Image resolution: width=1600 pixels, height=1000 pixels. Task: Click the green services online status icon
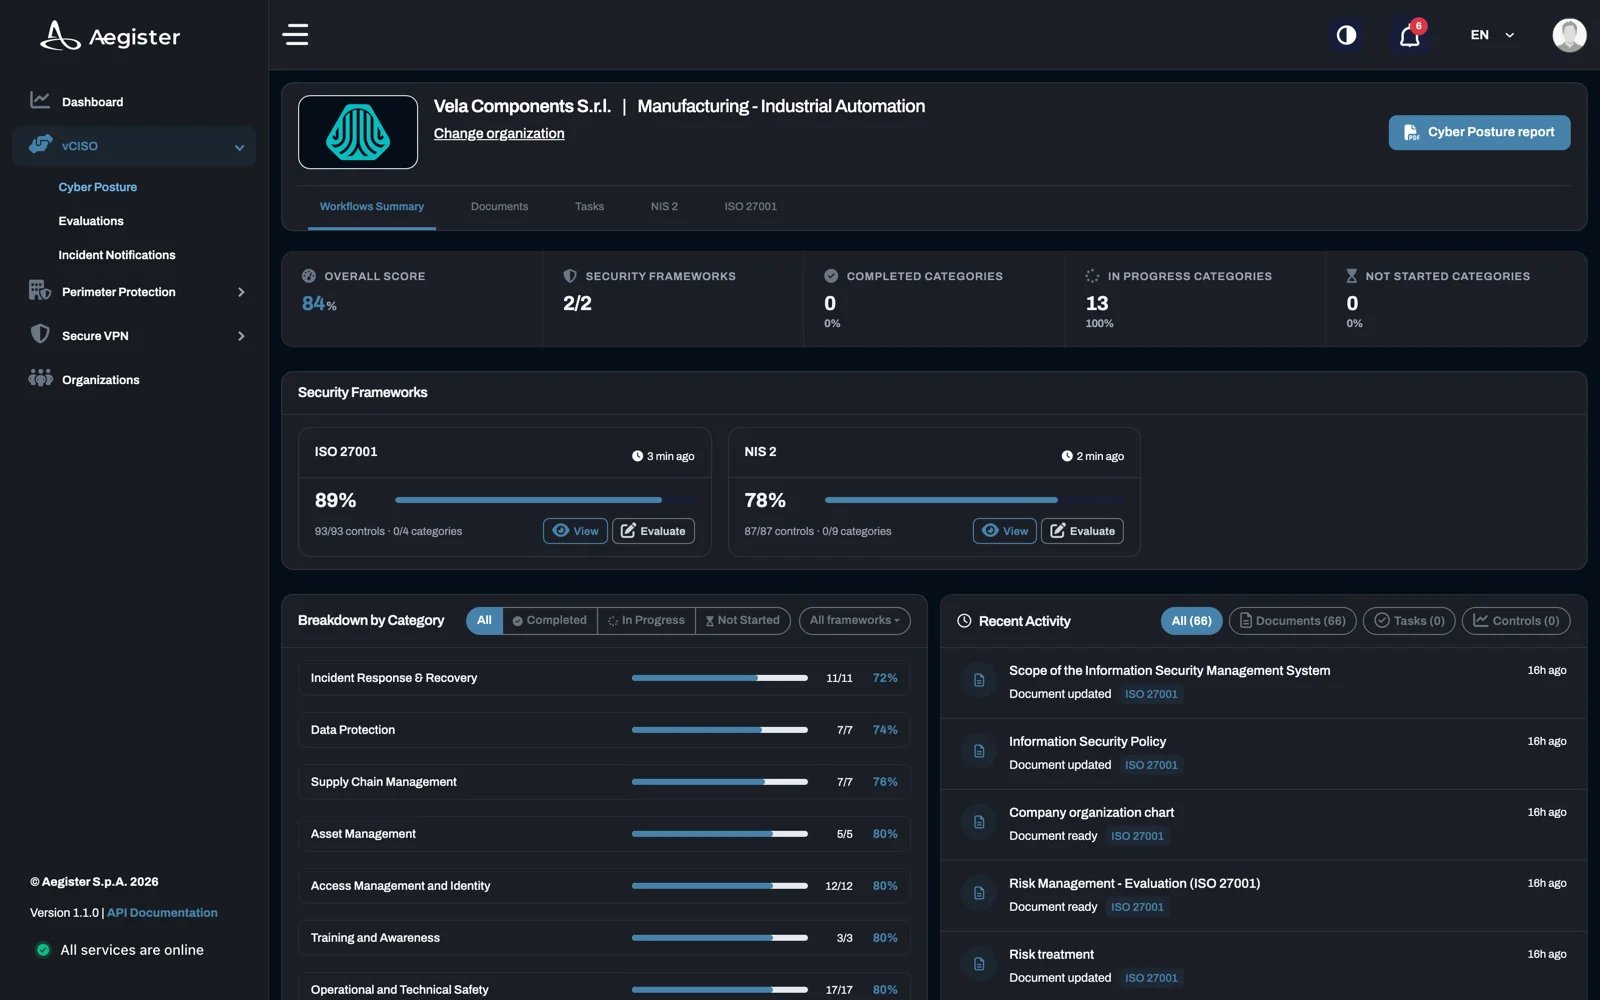coord(43,950)
